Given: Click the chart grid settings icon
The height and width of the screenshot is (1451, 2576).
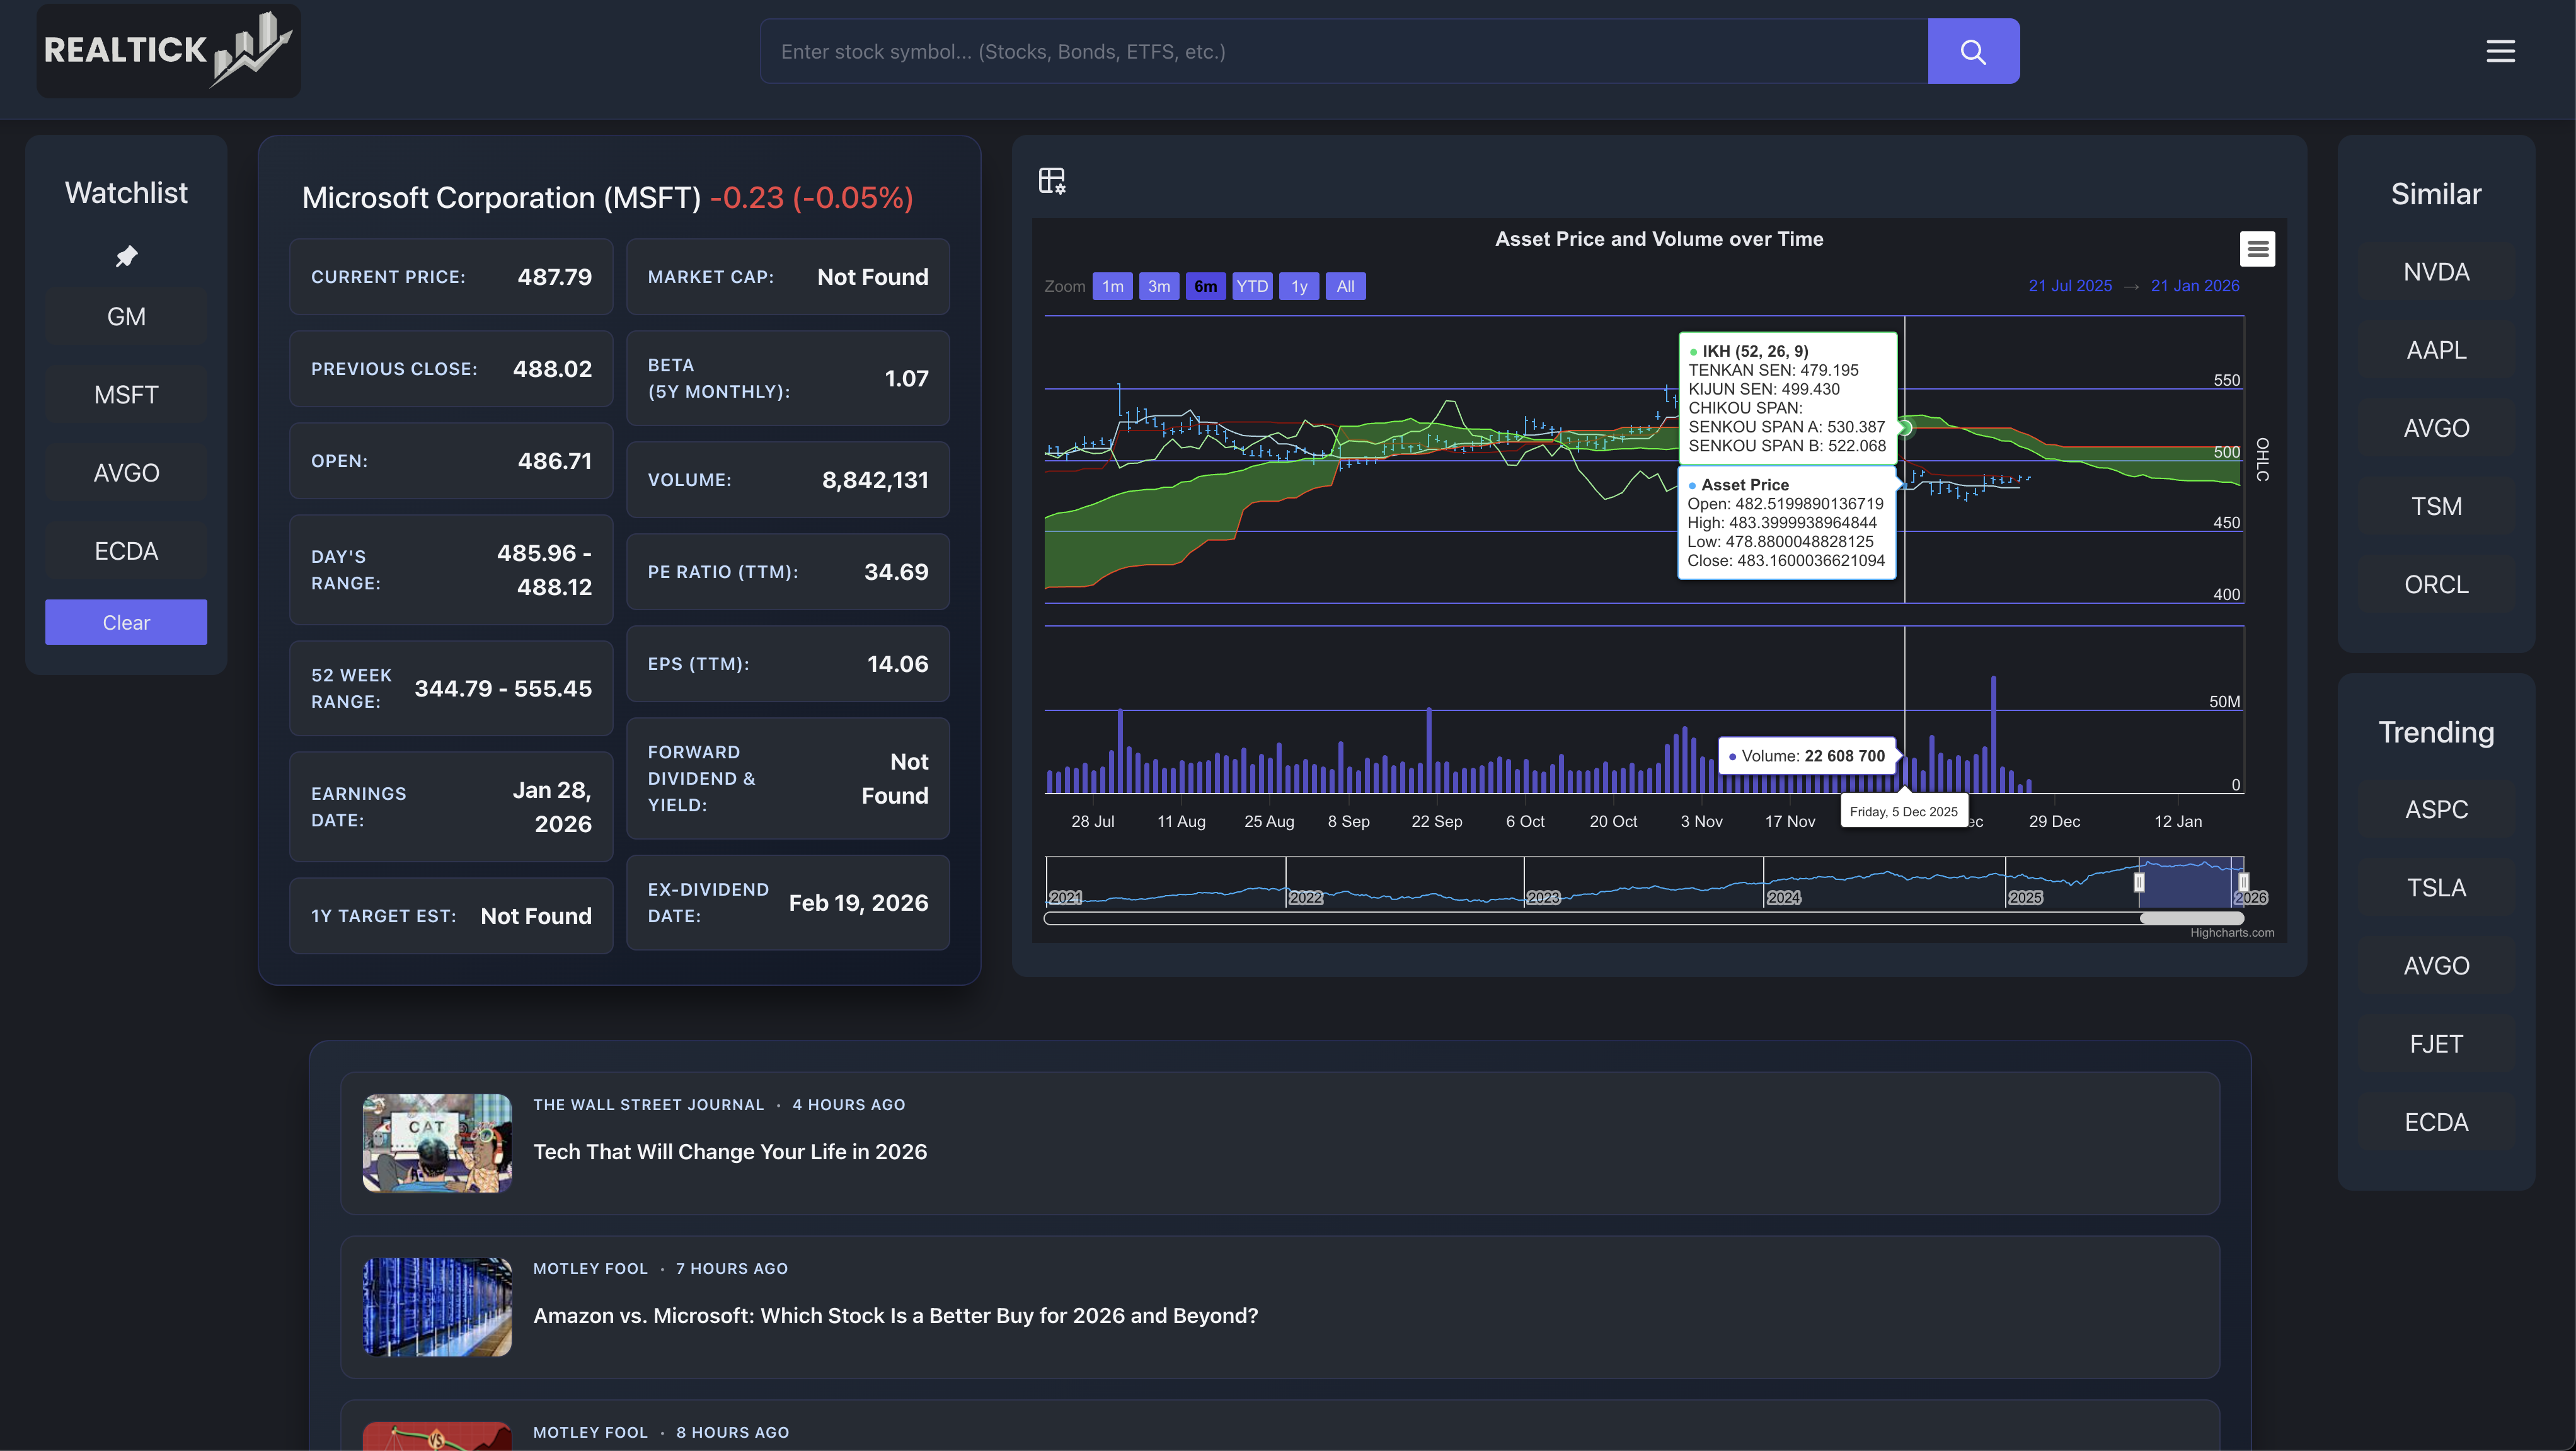Looking at the screenshot, I should click(x=1052, y=180).
